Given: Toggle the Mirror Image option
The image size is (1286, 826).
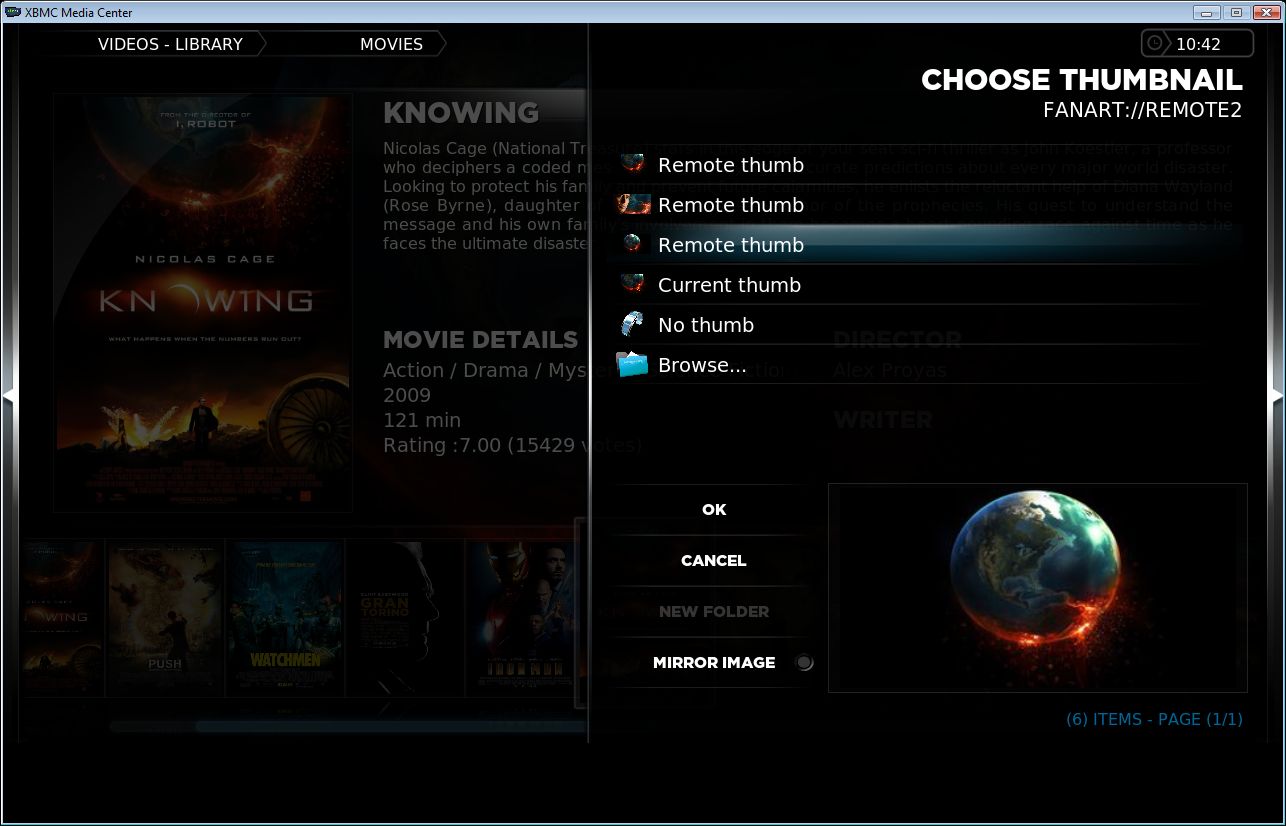Looking at the screenshot, I should (806, 662).
